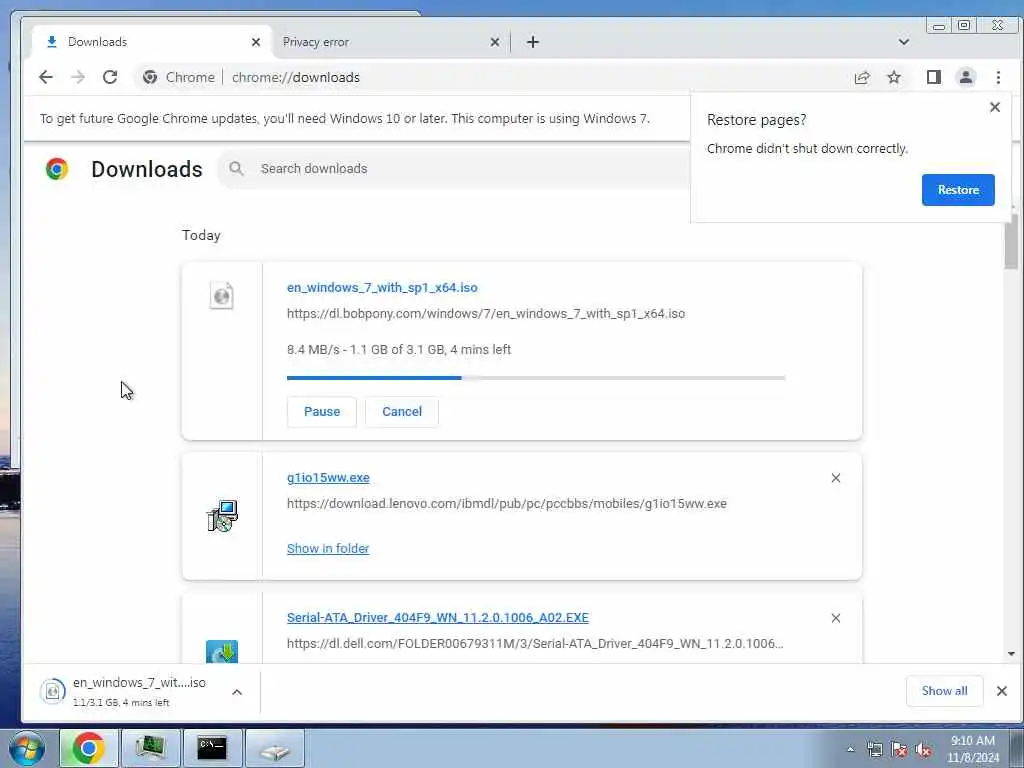Click the 8.4 MB/s download status text

point(399,349)
